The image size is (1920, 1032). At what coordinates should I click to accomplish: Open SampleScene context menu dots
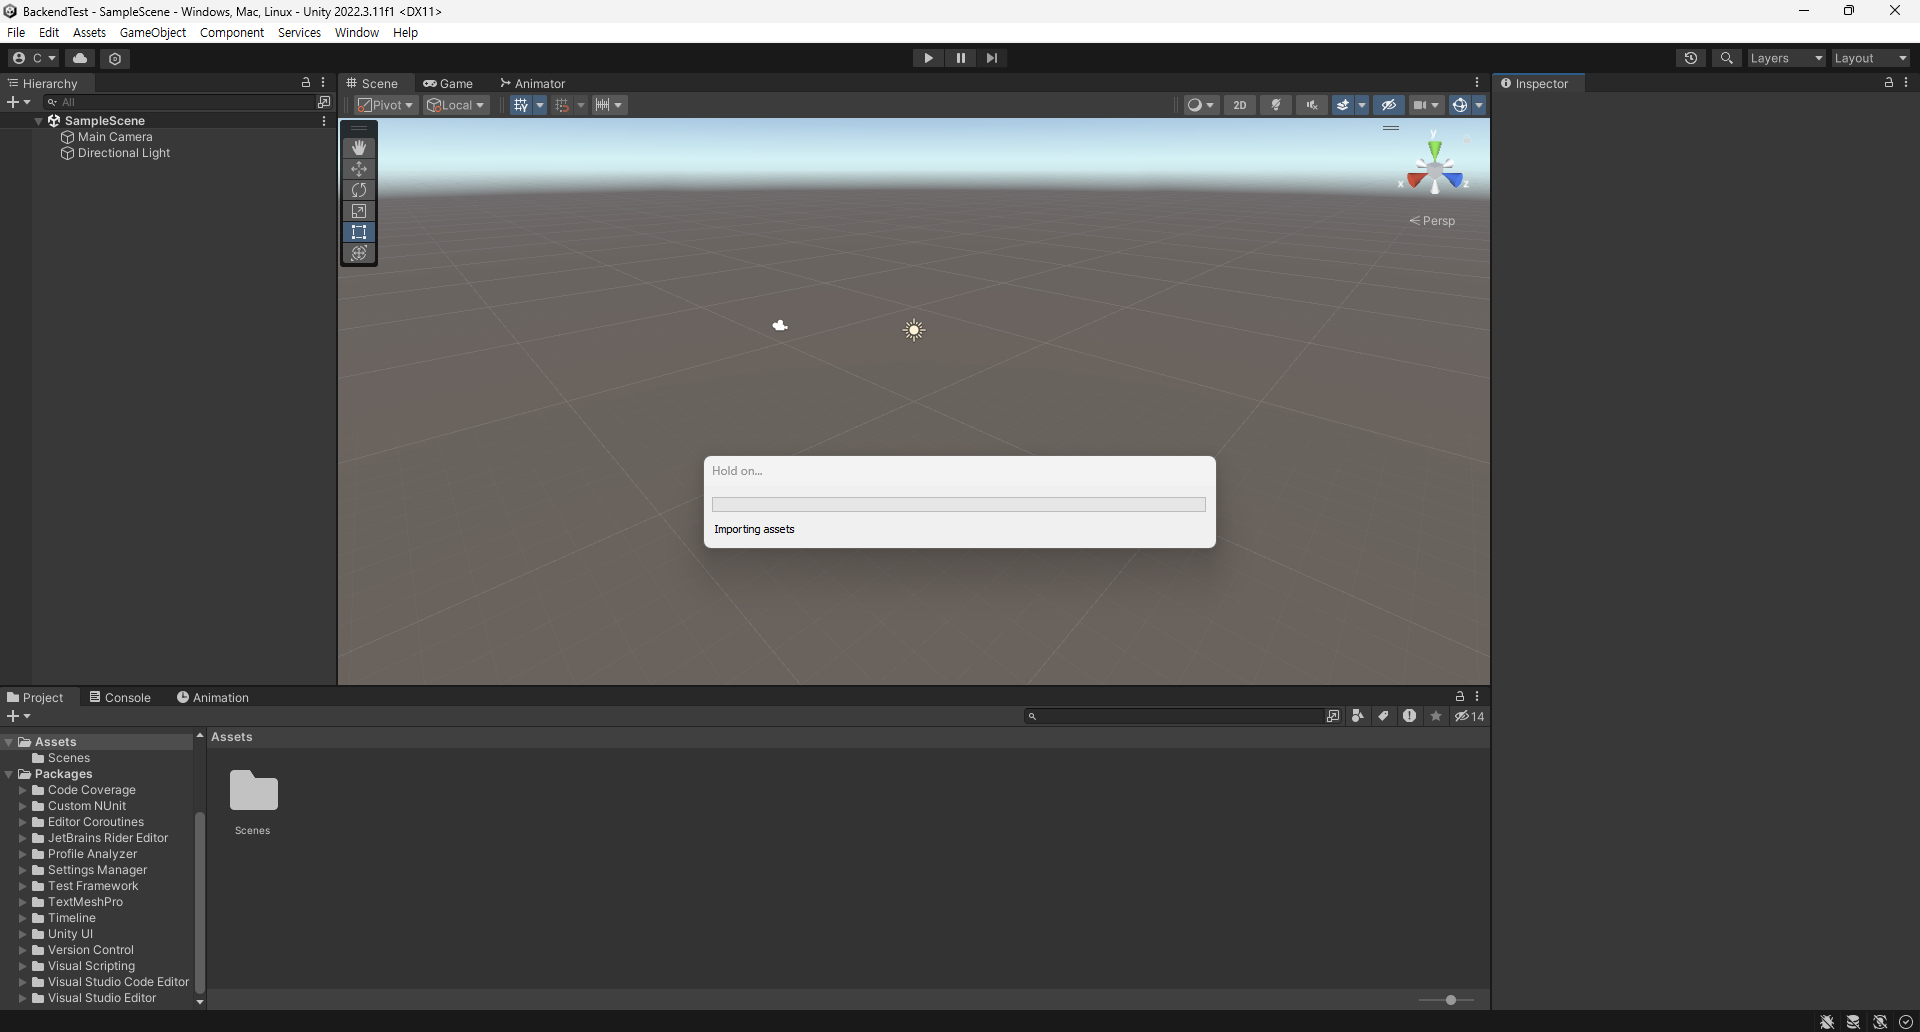[x=324, y=121]
